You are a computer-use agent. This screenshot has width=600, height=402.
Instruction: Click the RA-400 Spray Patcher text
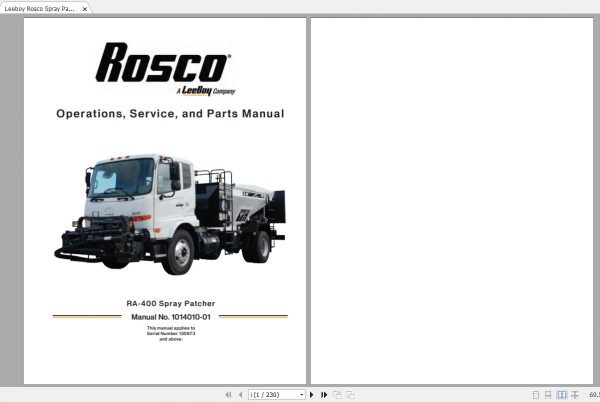point(171,303)
